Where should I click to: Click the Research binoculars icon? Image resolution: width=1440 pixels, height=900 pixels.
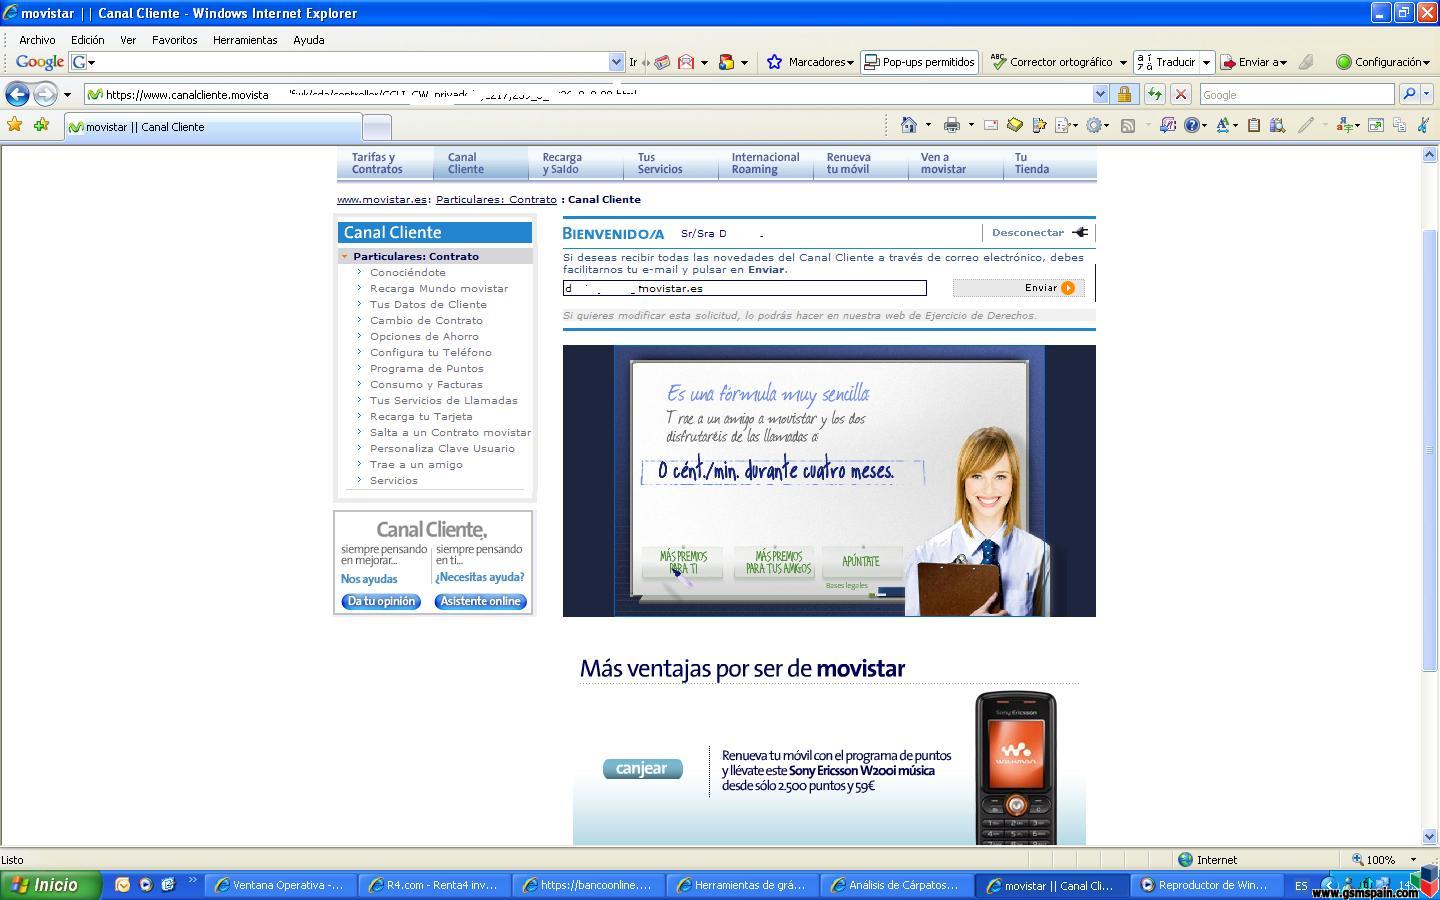[1277, 125]
